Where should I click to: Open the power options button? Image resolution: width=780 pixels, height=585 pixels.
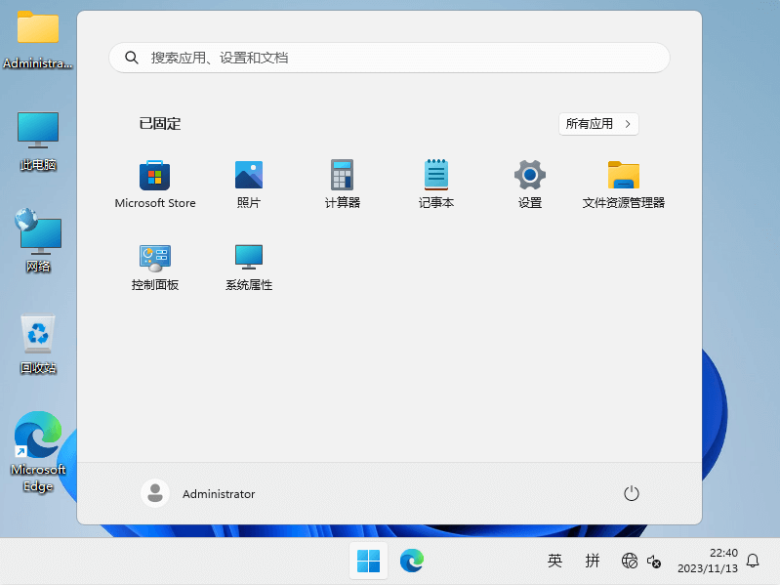[x=631, y=493]
